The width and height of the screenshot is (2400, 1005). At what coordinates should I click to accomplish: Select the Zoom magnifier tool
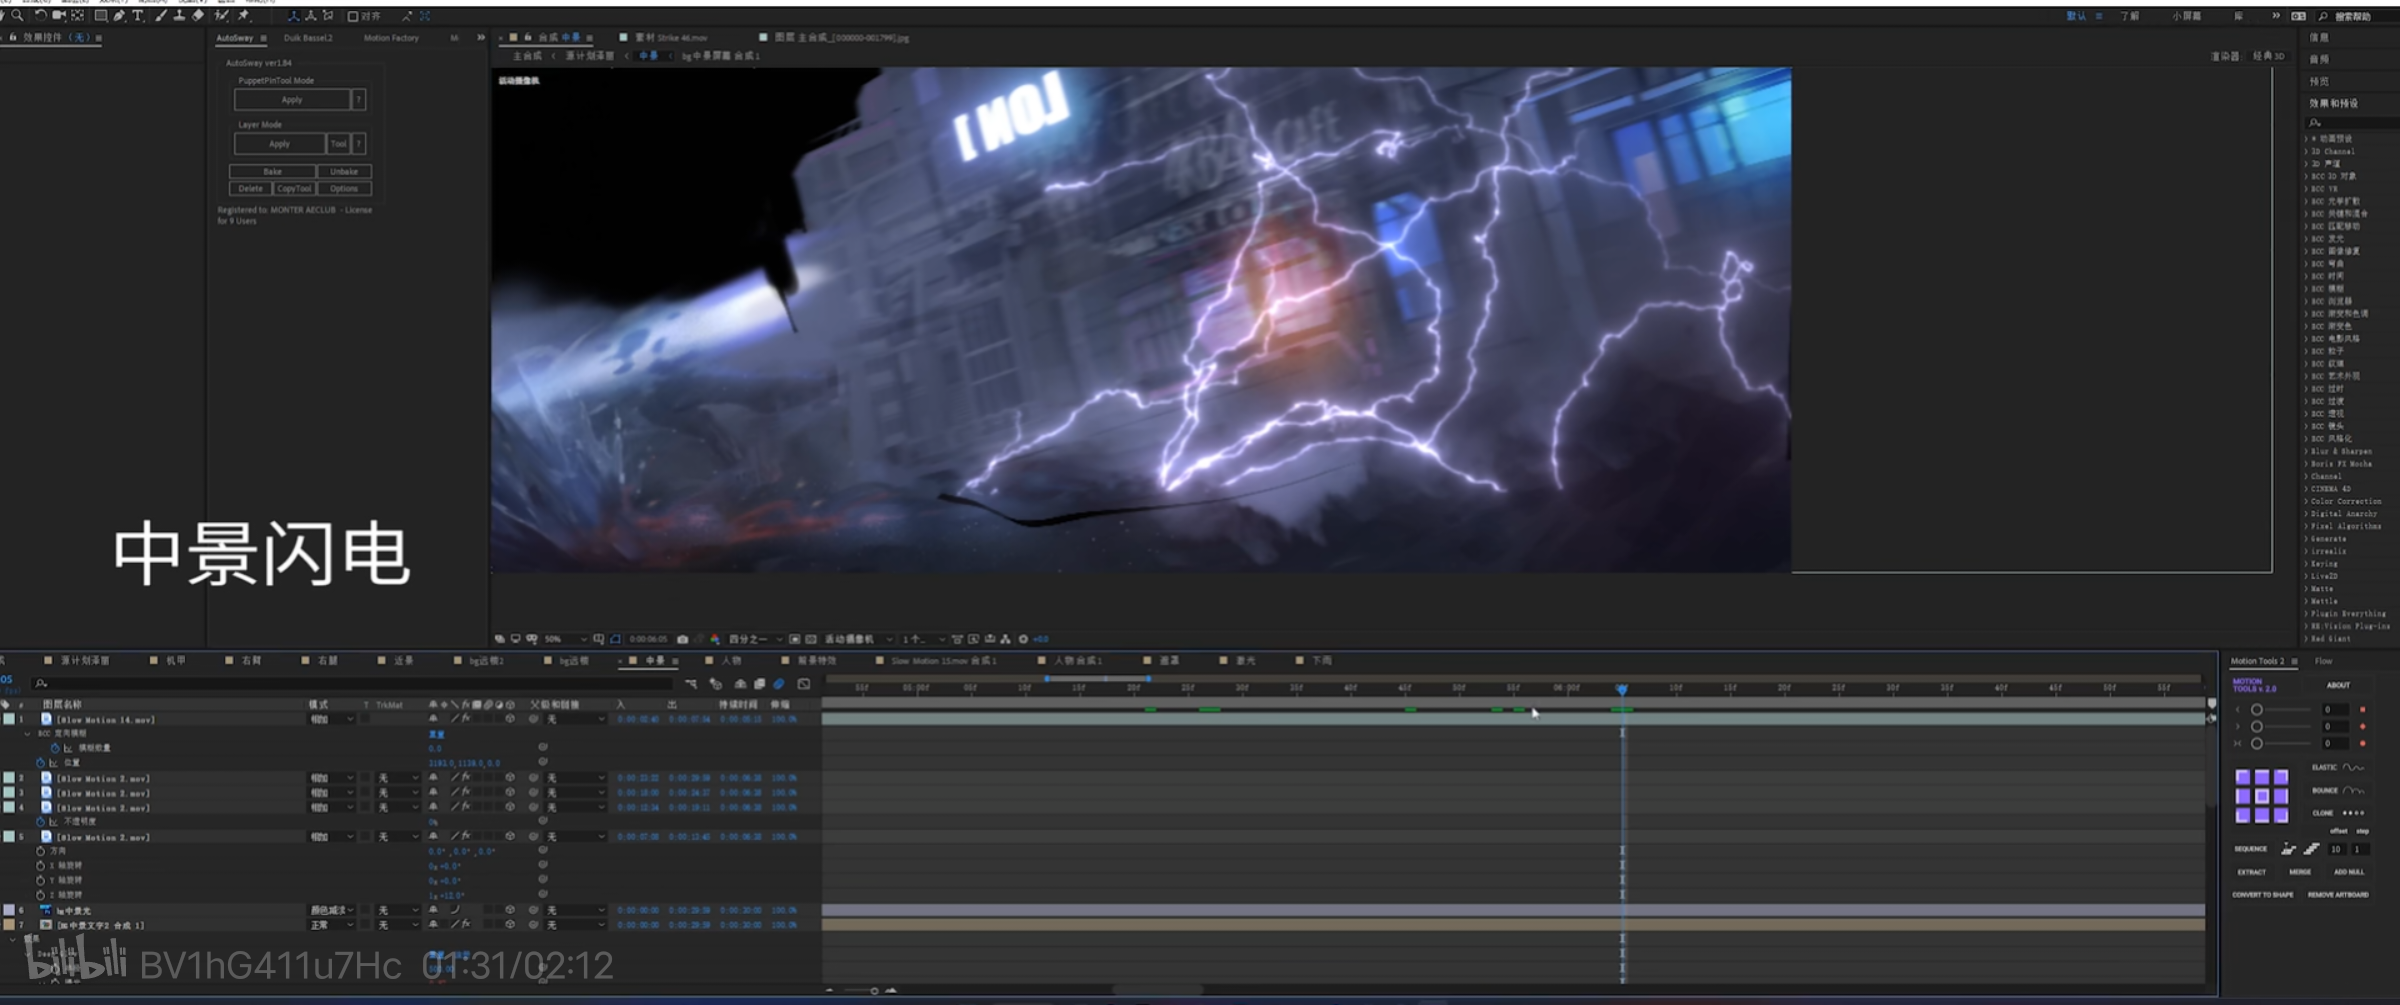tap(18, 16)
